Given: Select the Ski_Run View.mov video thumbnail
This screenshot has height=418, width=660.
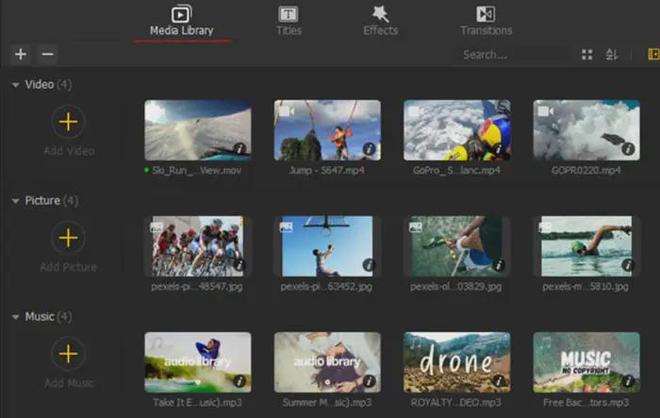Looking at the screenshot, I should tap(197, 130).
